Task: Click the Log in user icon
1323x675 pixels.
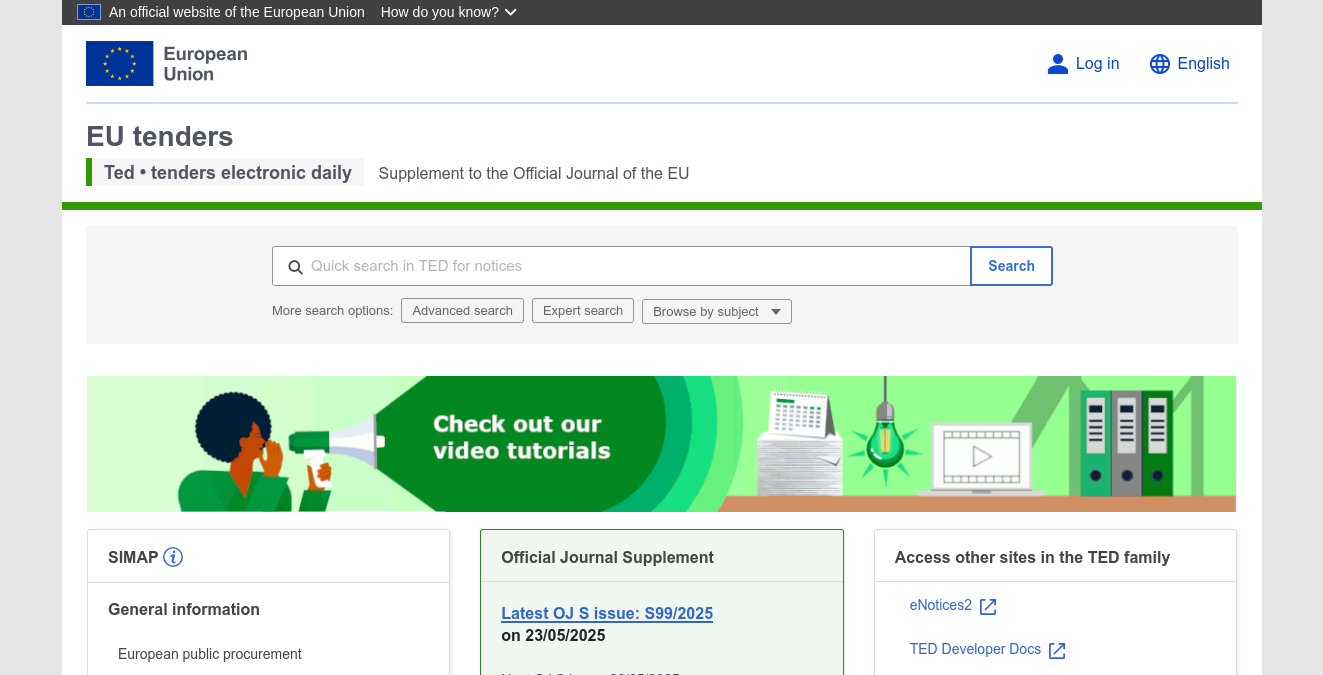Action: (1058, 64)
